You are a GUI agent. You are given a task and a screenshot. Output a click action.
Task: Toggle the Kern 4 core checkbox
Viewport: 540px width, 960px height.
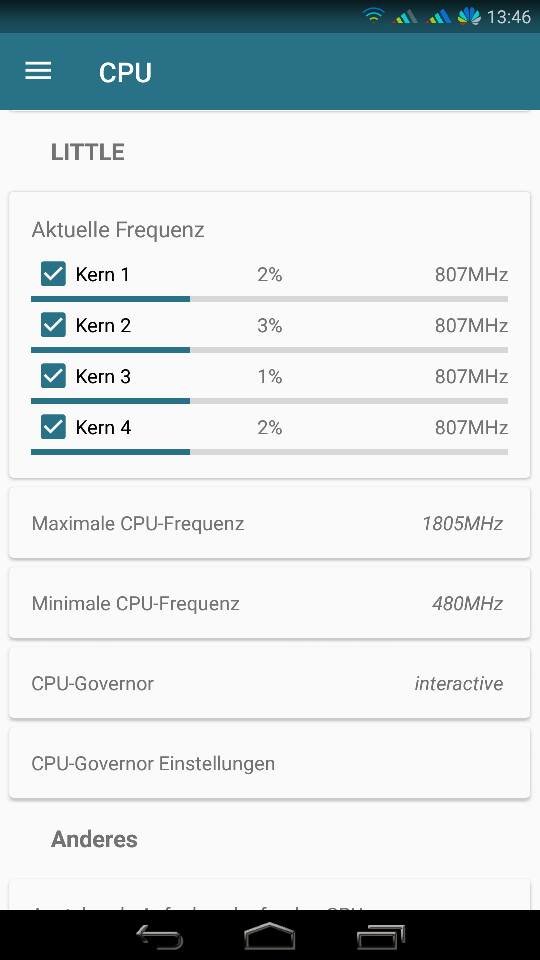click(53, 427)
